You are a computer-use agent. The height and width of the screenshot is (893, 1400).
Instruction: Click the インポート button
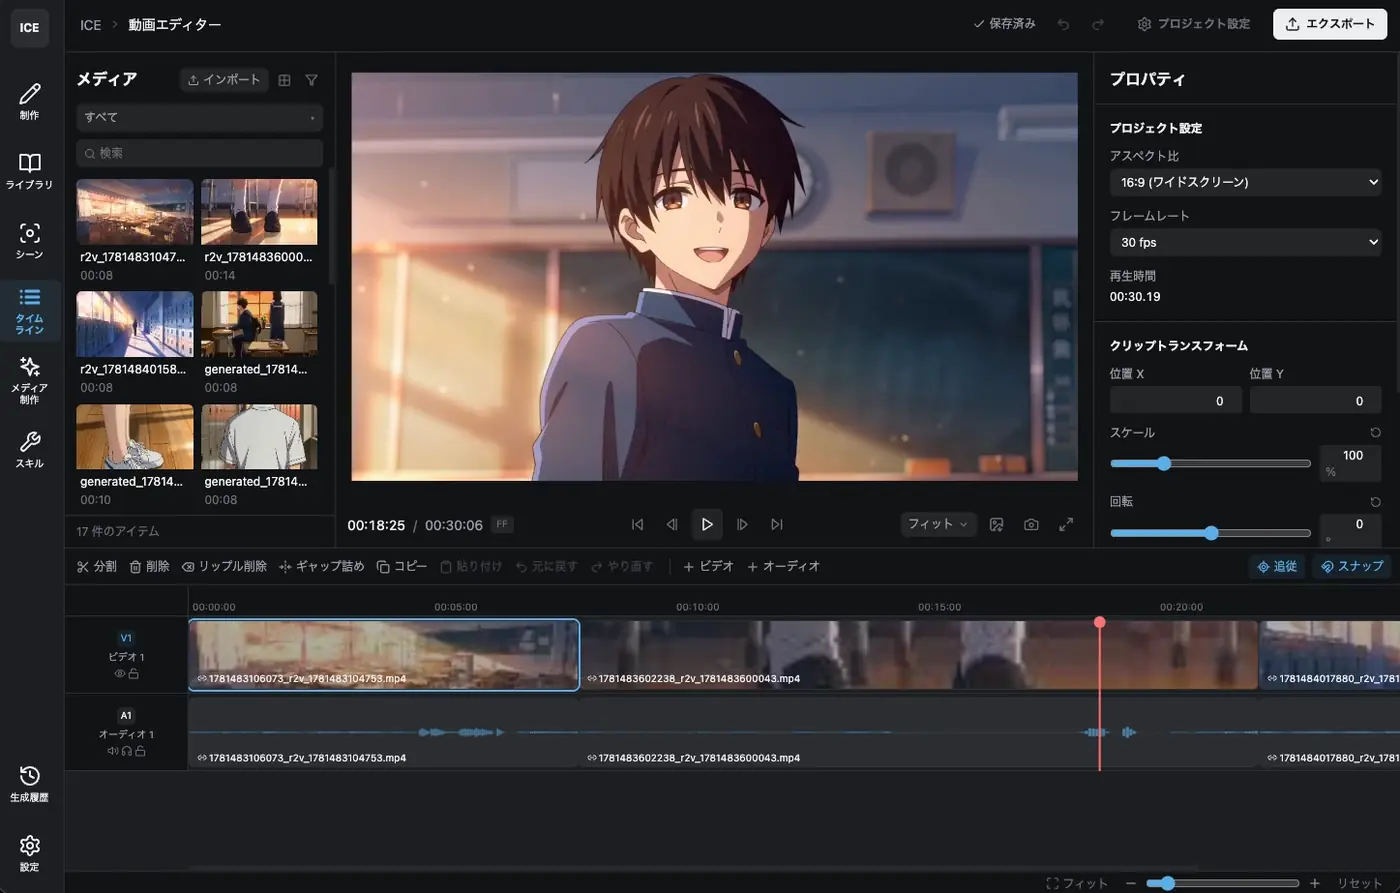224,80
